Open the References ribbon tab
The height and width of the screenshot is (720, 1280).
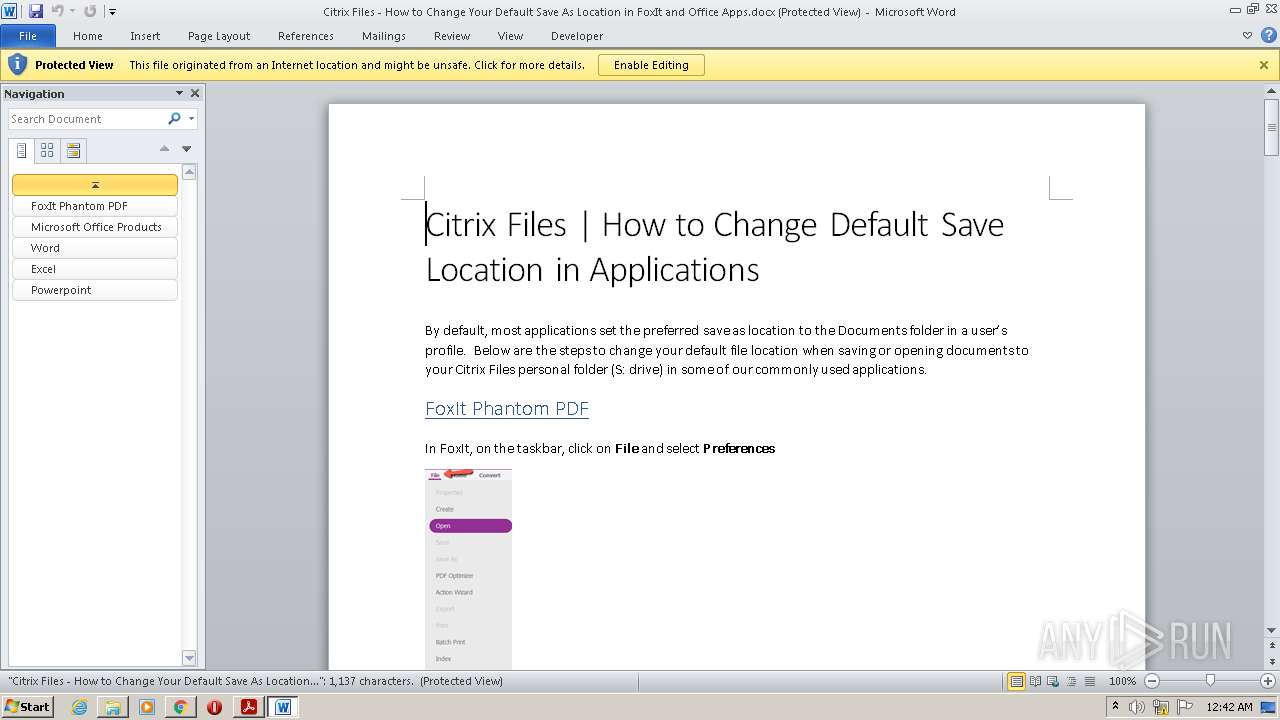click(306, 36)
